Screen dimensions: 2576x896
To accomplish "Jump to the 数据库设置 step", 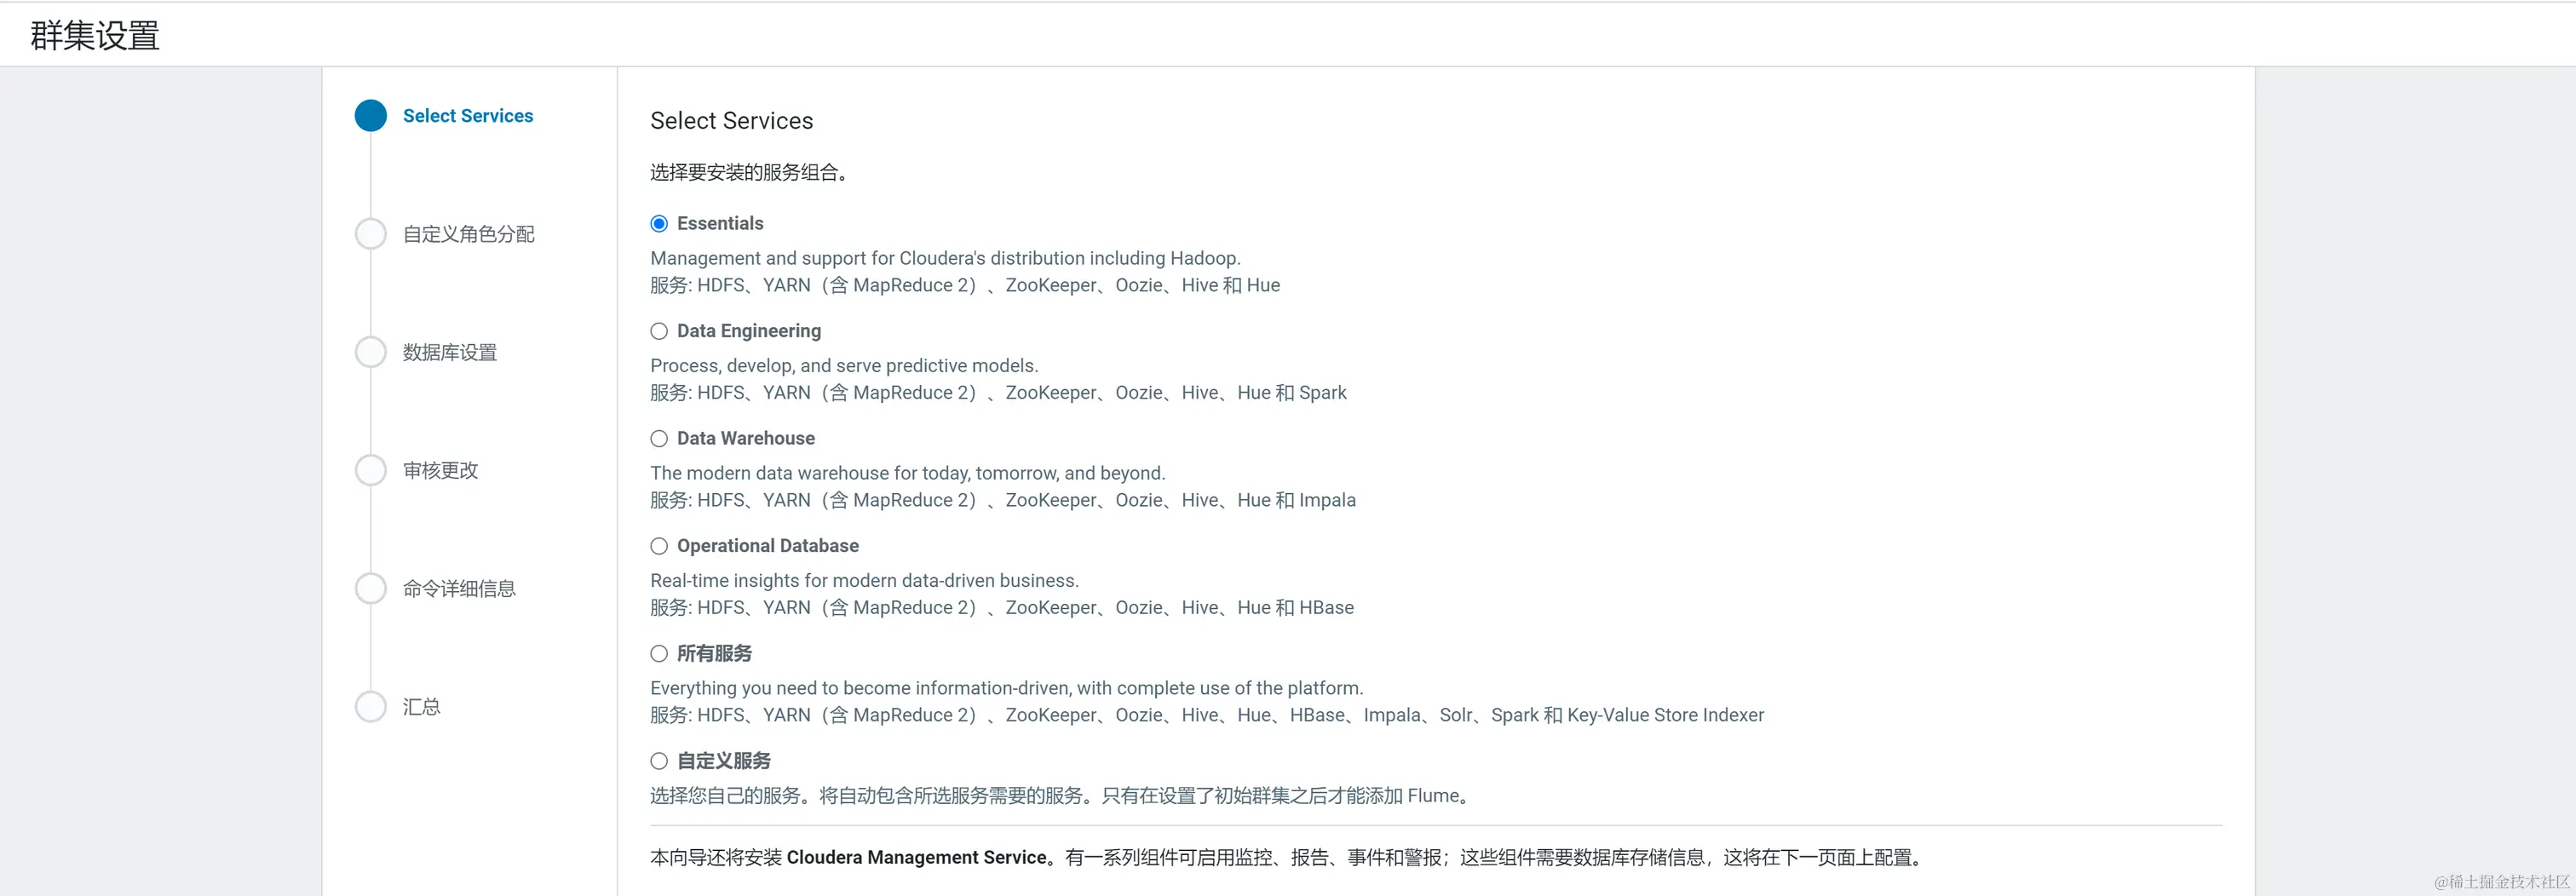I will click(x=450, y=352).
